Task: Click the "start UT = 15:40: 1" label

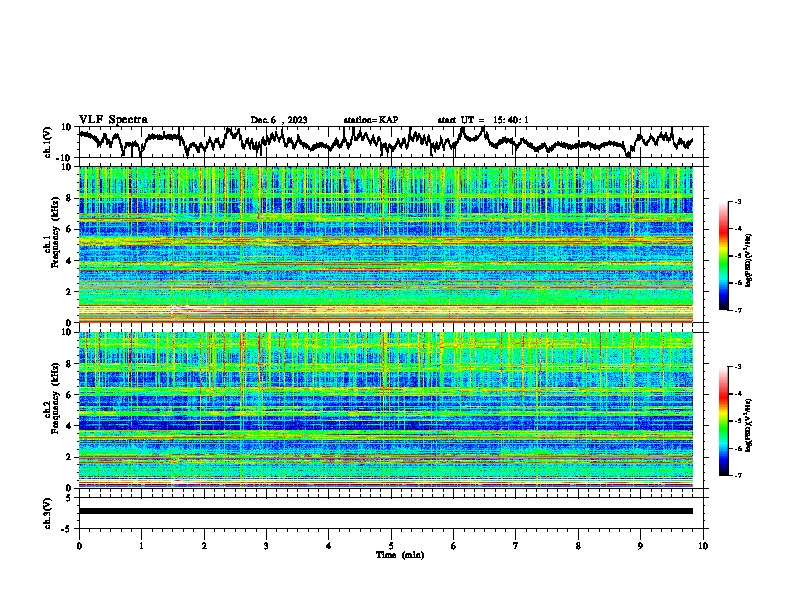Action: pyautogui.click(x=483, y=120)
